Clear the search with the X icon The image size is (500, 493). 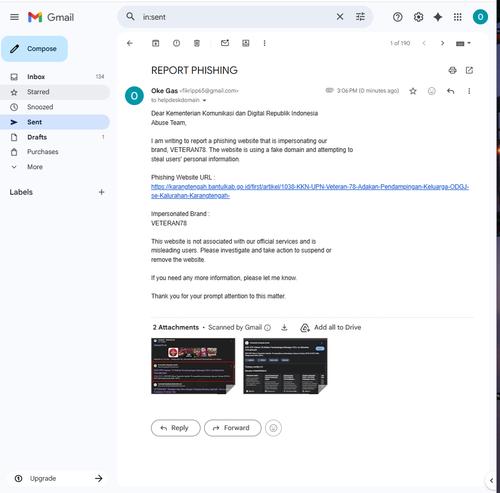pos(340,17)
